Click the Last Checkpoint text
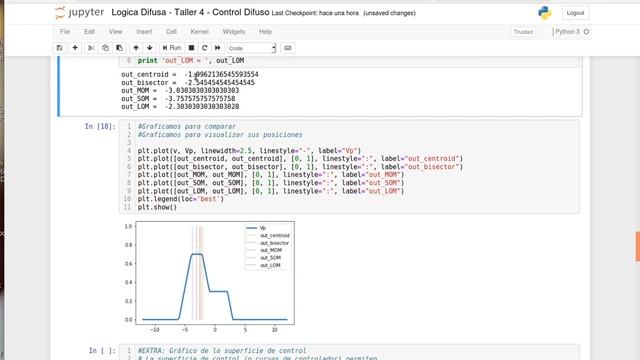 point(315,13)
